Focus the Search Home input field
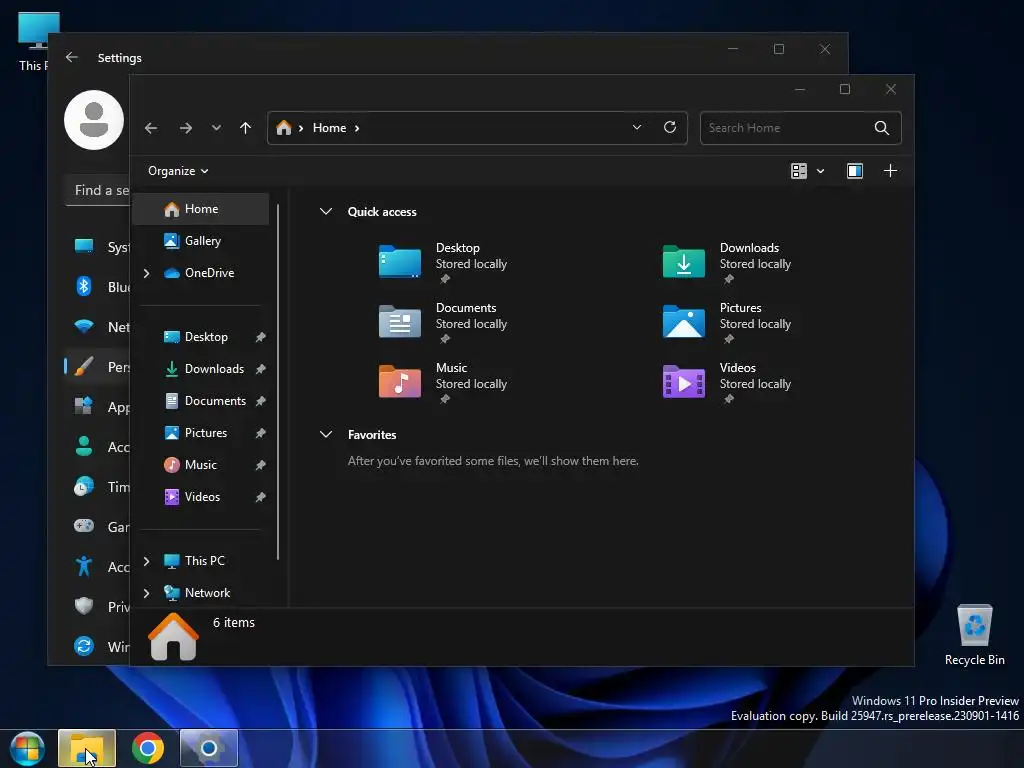The height and width of the screenshot is (768, 1024). 787,128
